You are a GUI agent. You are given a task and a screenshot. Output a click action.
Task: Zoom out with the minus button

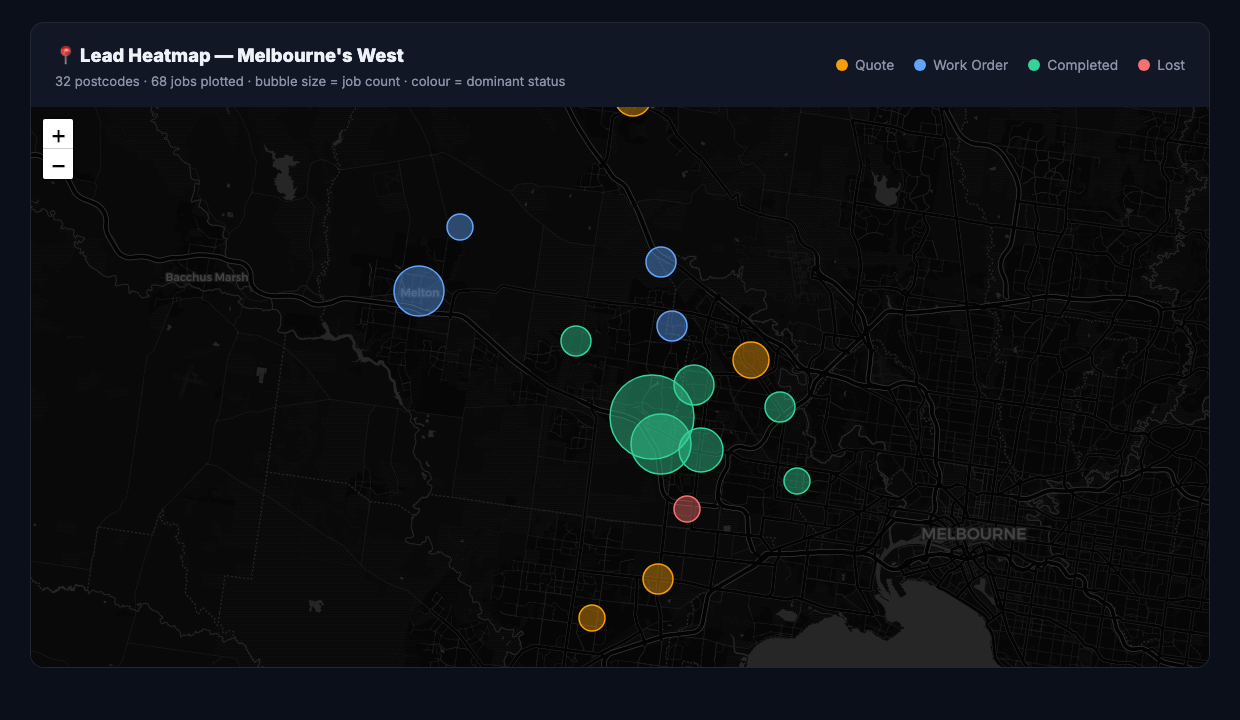point(58,165)
